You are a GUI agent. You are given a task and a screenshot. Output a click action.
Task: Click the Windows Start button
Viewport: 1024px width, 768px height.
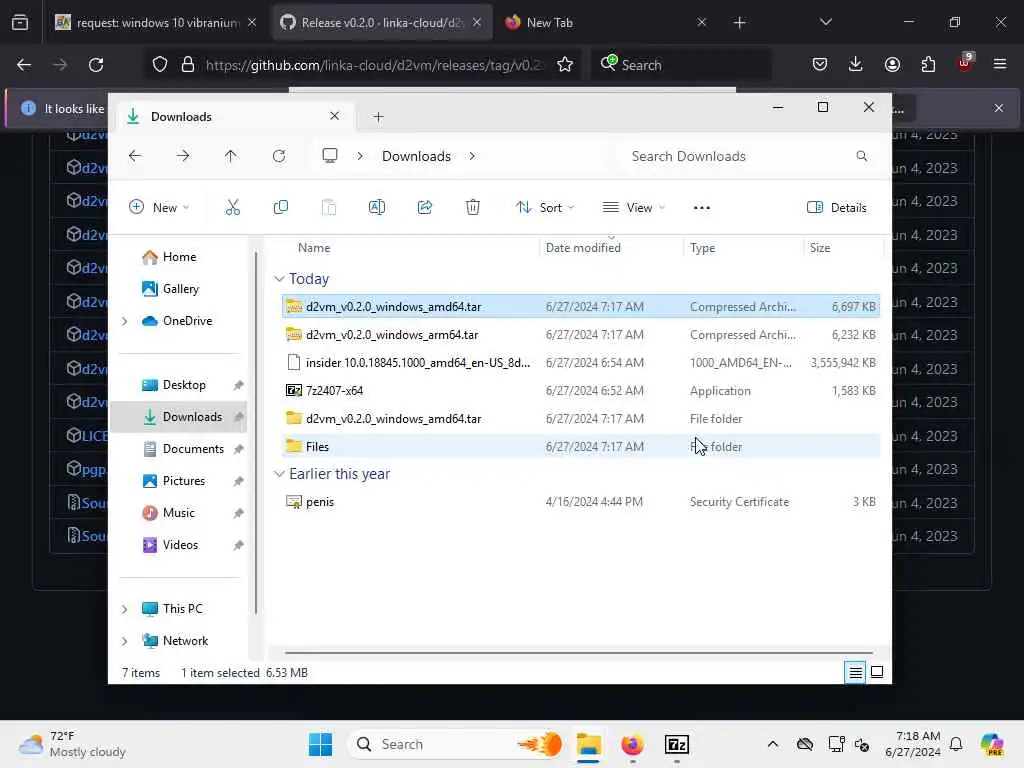pos(320,744)
